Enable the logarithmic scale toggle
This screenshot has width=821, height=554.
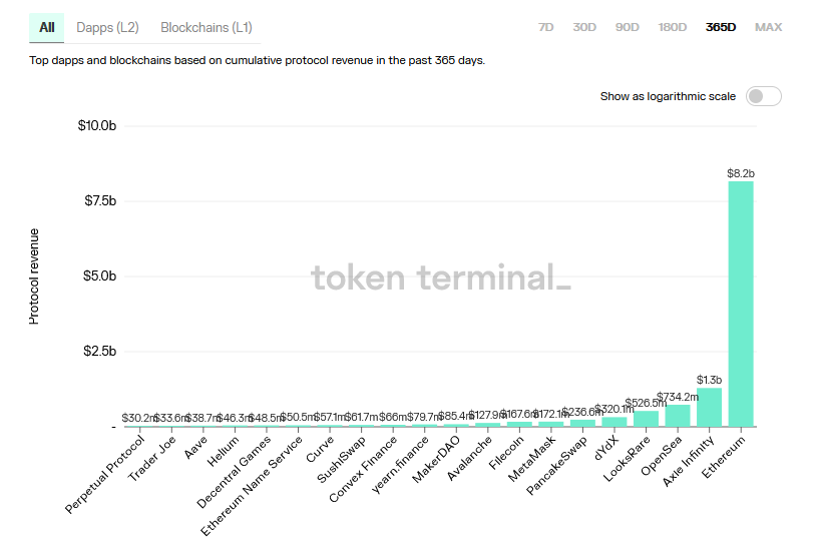click(x=763, y=96)
